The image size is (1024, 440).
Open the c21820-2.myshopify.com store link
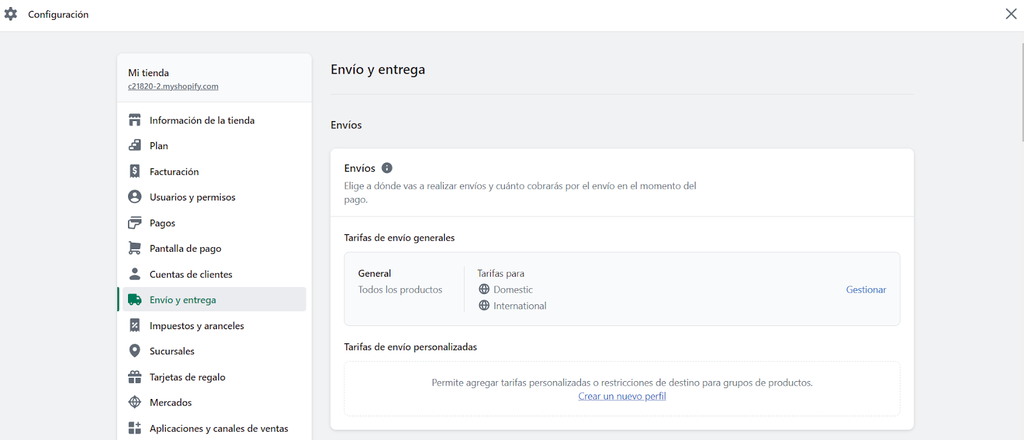pos(173,87)
